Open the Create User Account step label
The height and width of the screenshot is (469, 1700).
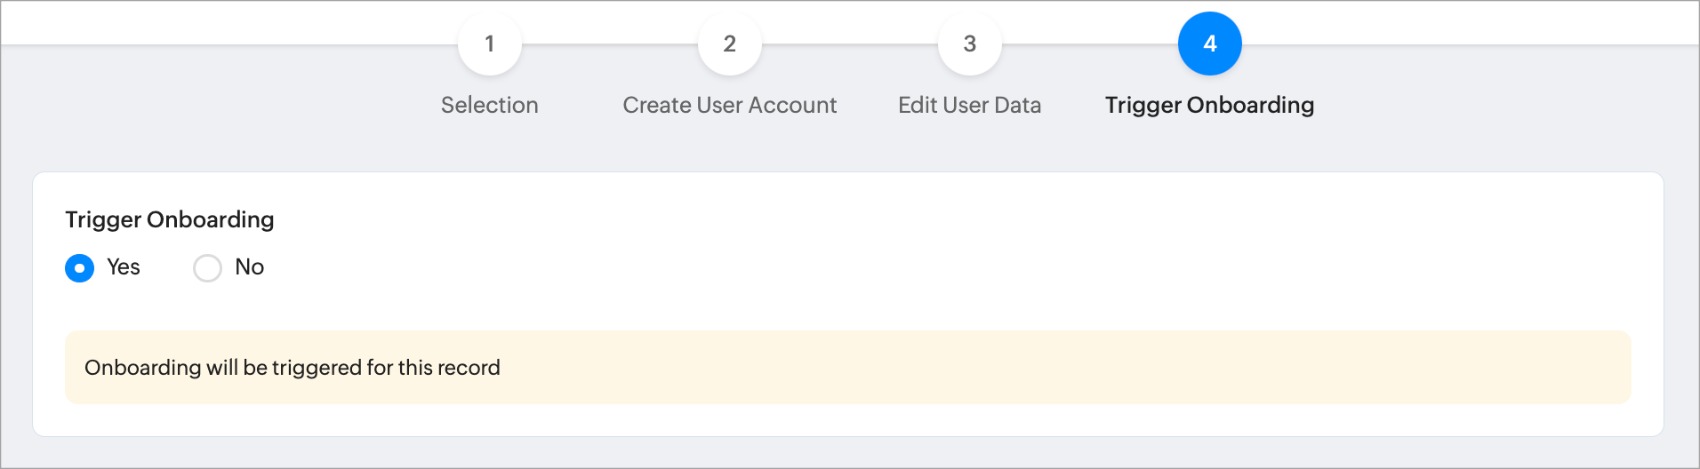point(729,105)
